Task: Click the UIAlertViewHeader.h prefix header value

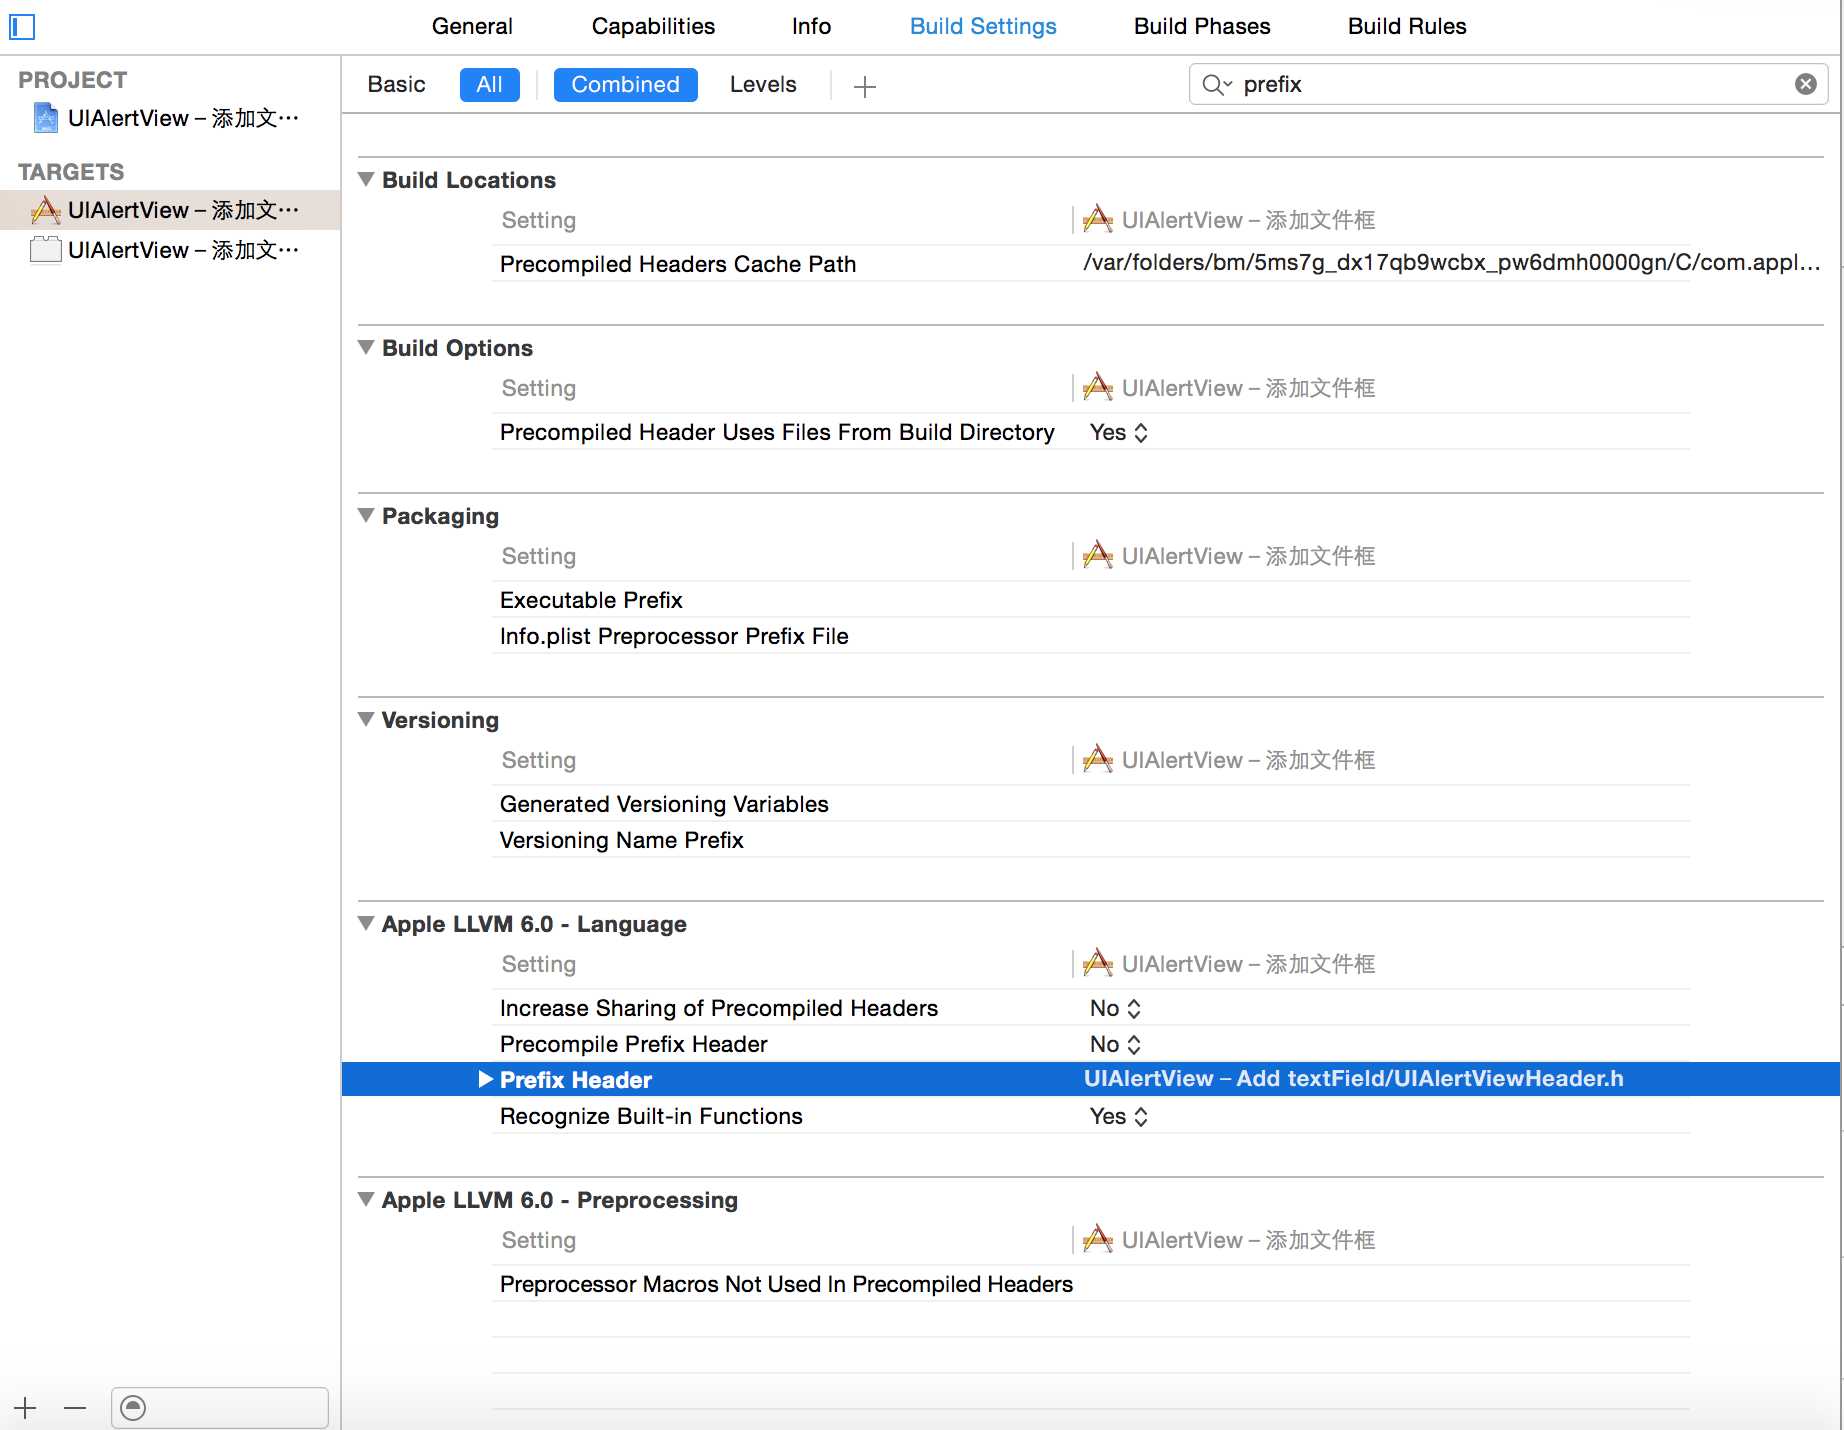Action: click(1353, 1078)
